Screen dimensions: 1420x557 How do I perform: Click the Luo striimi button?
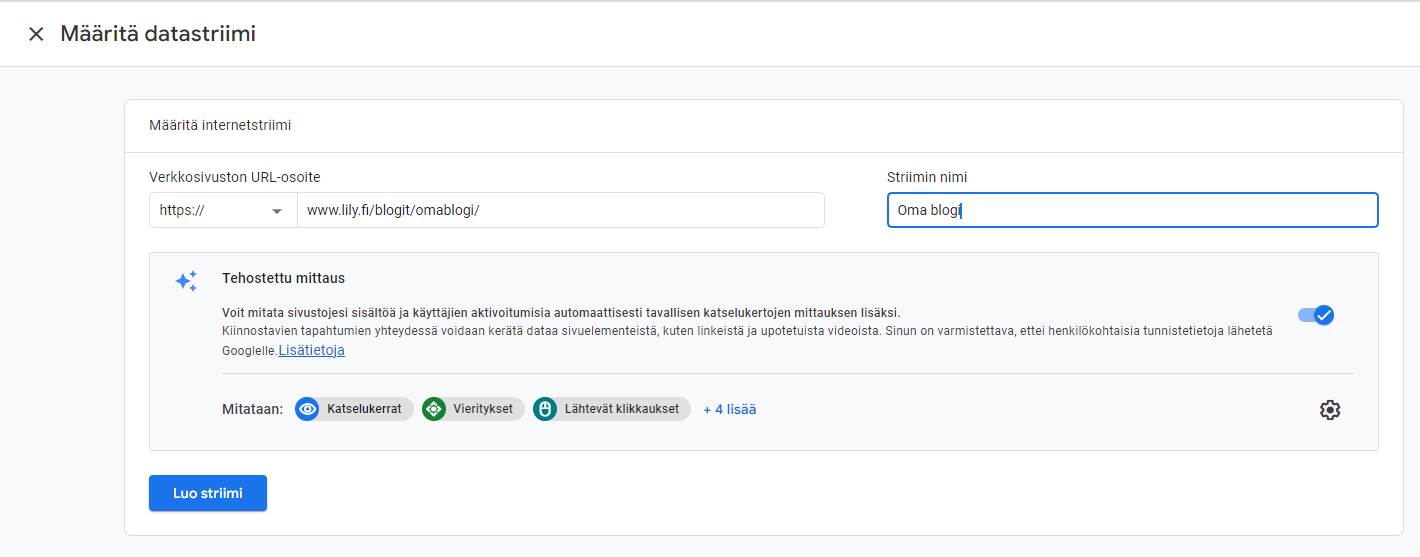[208, 493]
